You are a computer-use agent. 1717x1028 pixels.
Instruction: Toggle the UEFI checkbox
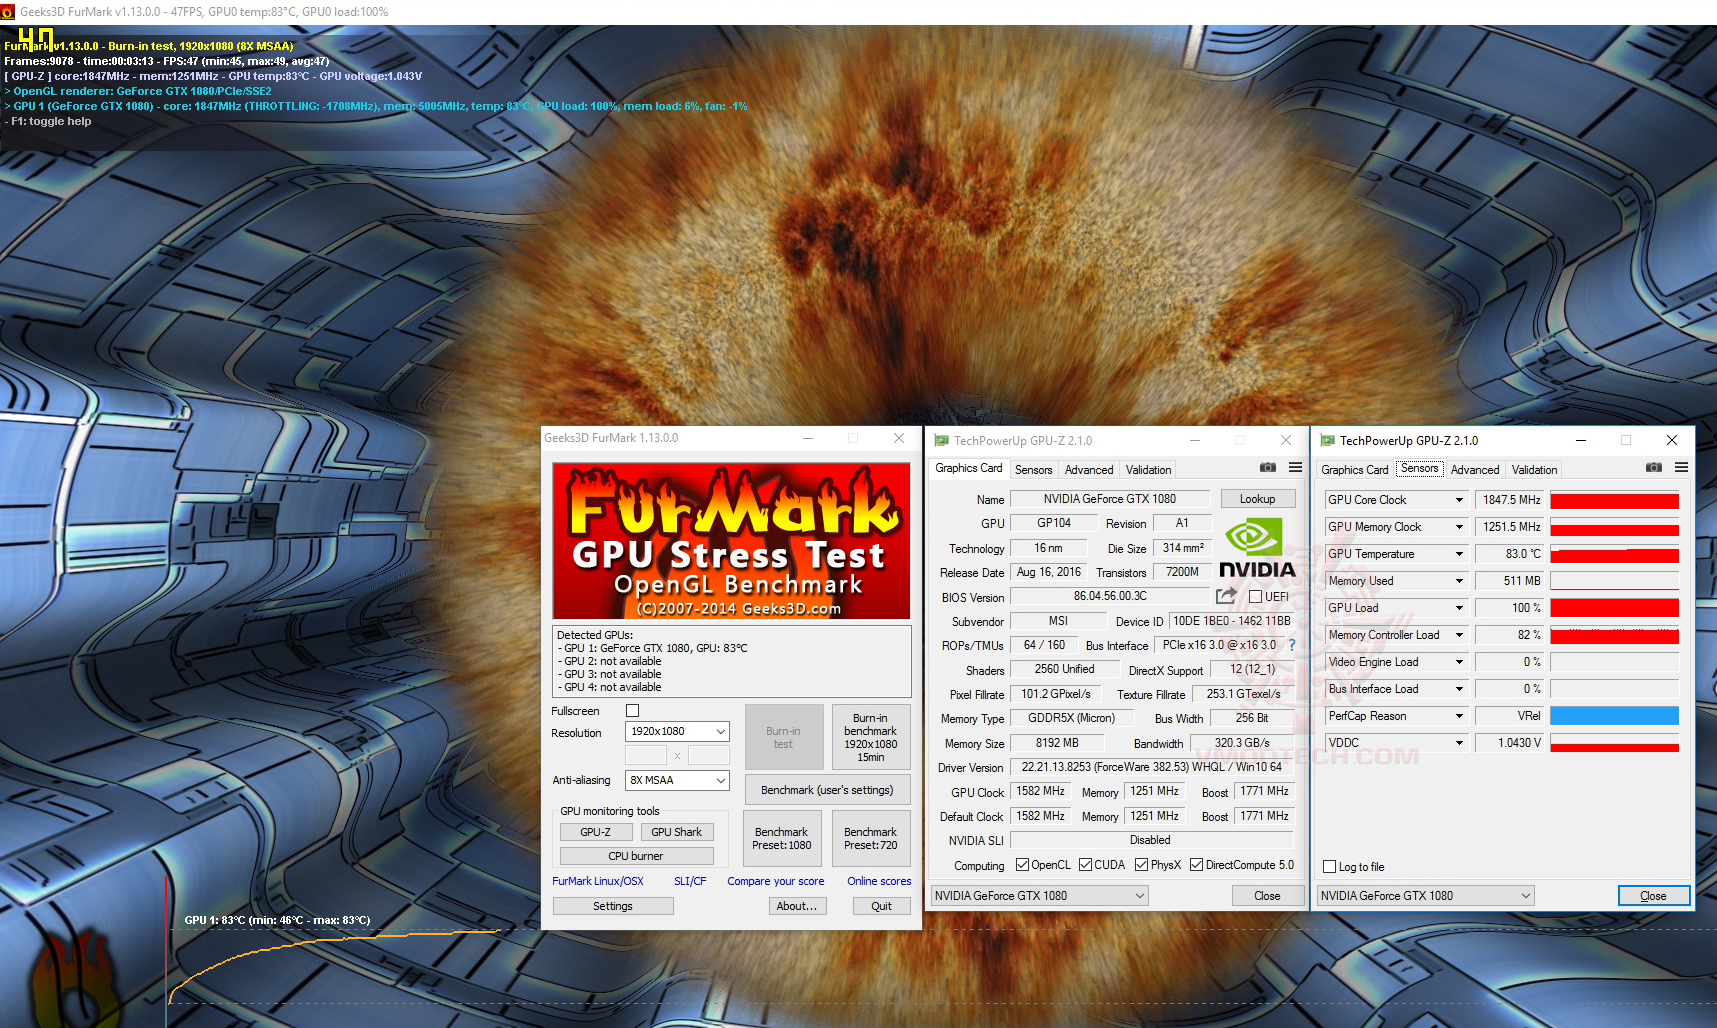tap(1255, 597)
